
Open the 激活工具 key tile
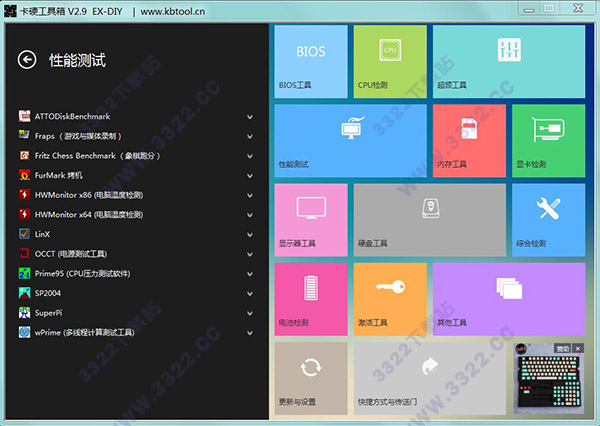tap(390, 299)
